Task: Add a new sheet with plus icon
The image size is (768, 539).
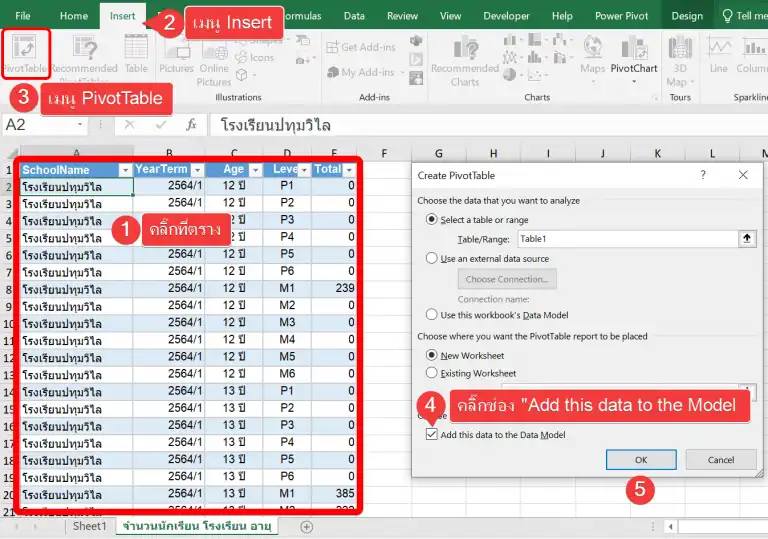Action: pos(307,526)
